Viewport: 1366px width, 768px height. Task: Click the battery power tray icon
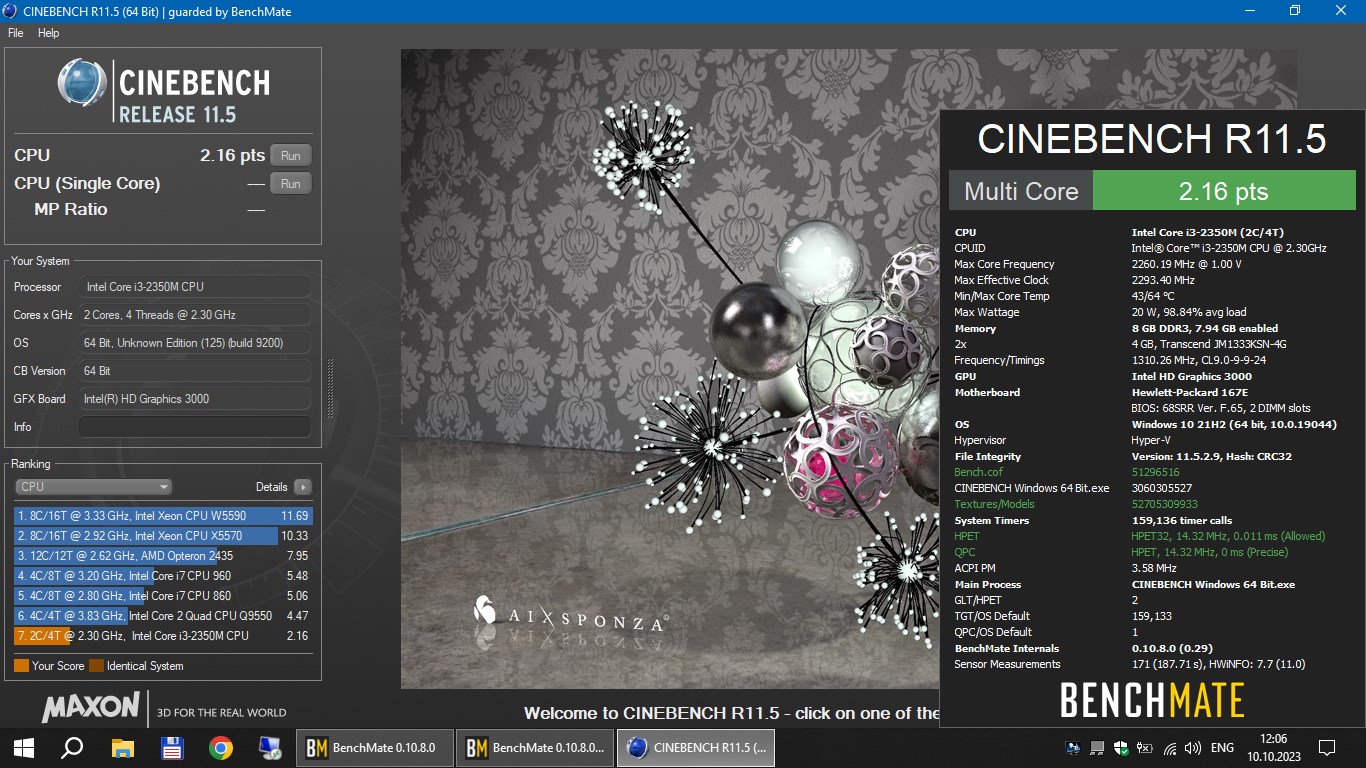click(1145, 747)
